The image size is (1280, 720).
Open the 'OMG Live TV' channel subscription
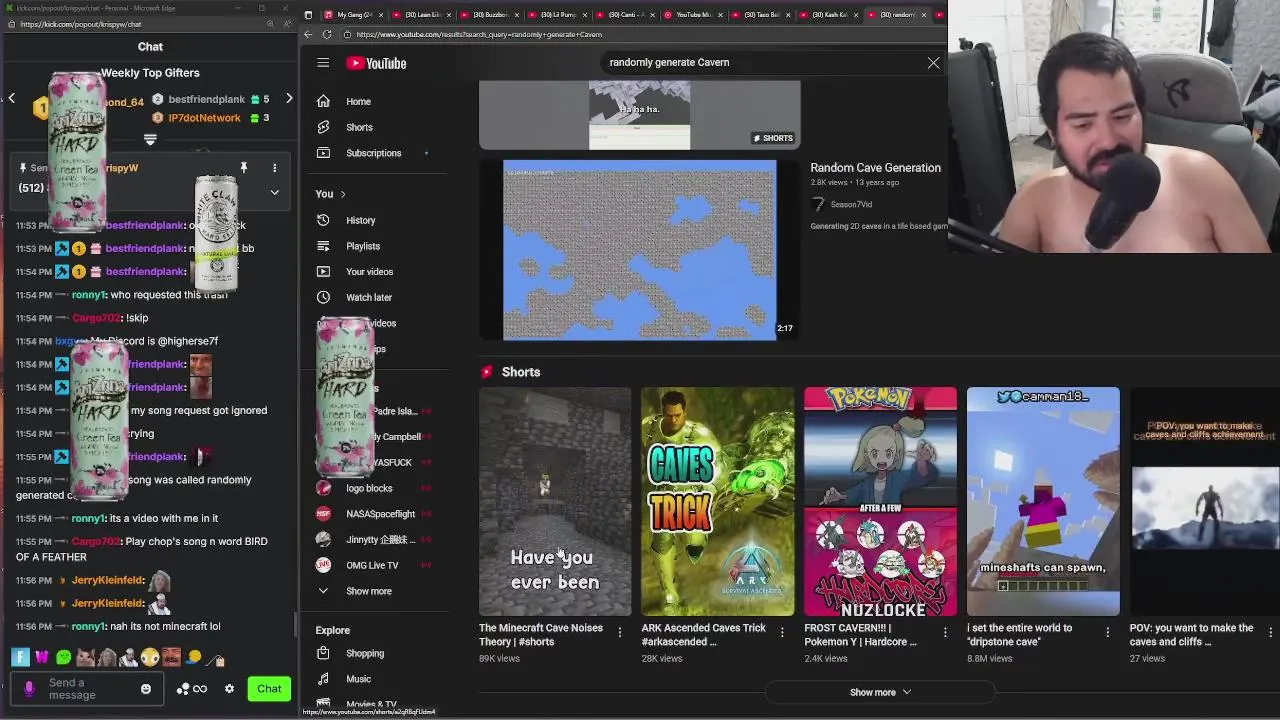coord(374,565)
